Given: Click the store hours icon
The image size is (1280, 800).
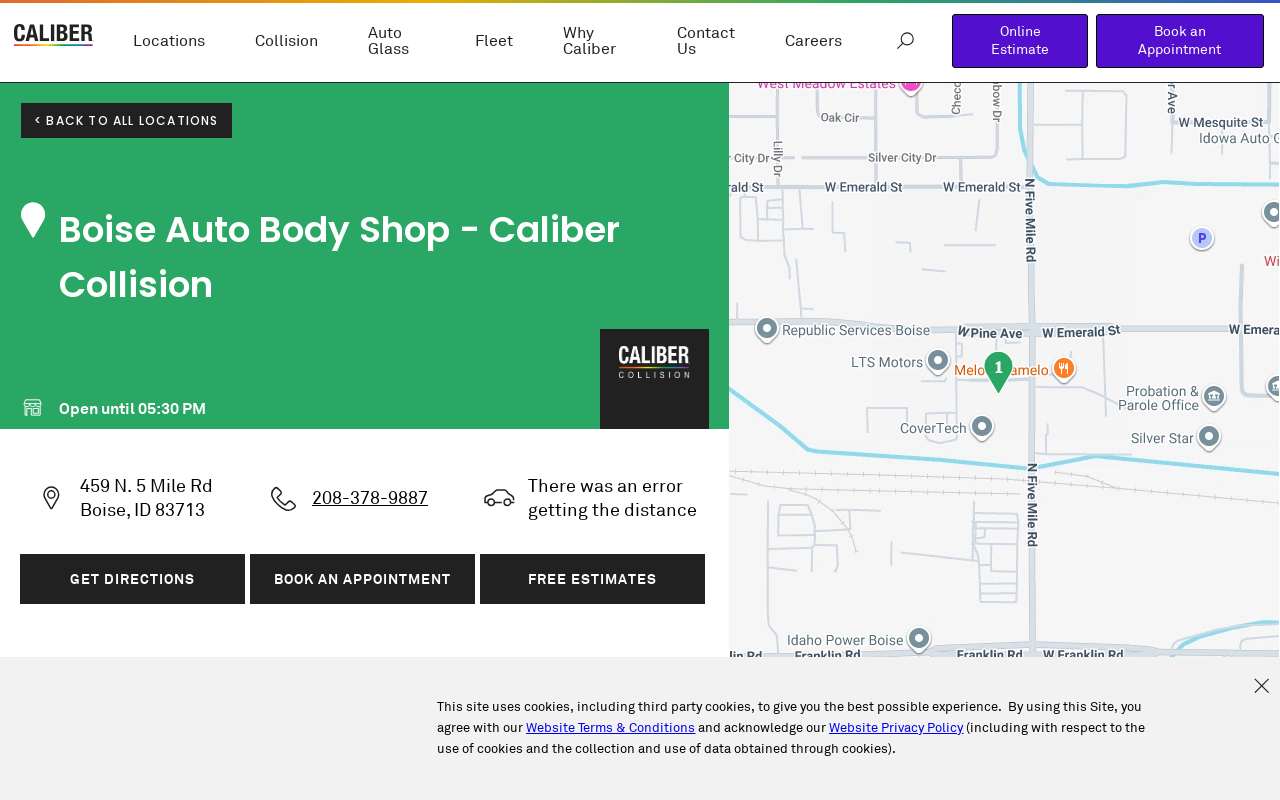Looking at the screenshot, I should click(33, 408).
